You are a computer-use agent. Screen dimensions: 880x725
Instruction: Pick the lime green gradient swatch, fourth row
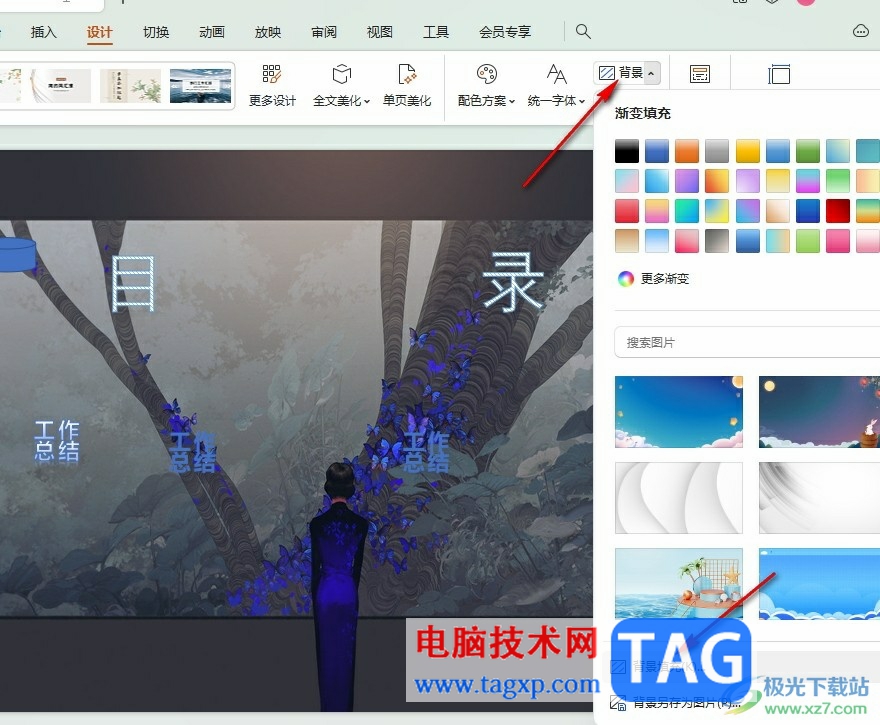[x=808, y=241]
